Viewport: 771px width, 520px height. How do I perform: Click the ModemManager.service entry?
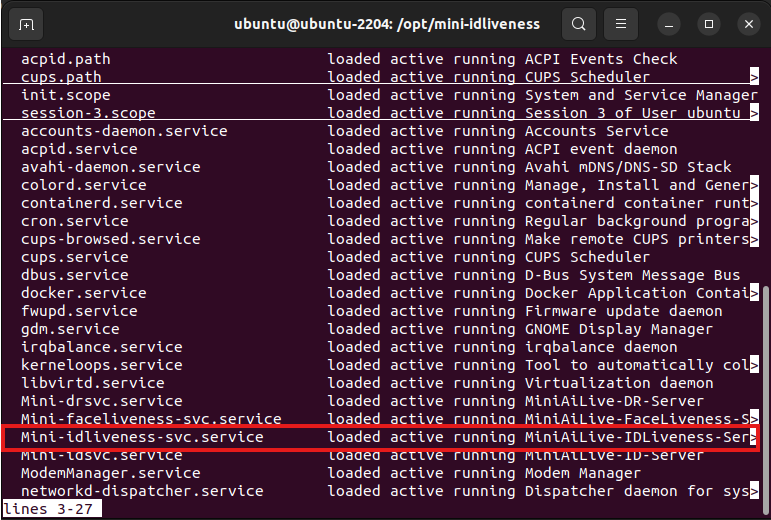111,473
